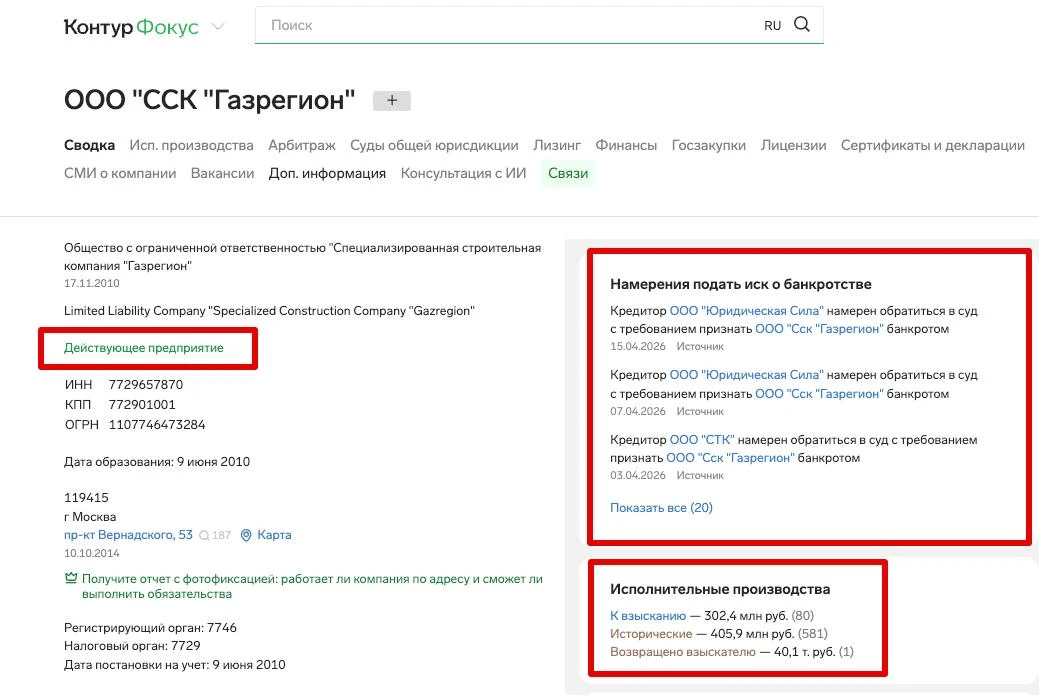Image resolution: width=1039 pixels, height=695 pixels.
Task: Click the crown icon by photo report offer
Action: click(x=71, y=579)
